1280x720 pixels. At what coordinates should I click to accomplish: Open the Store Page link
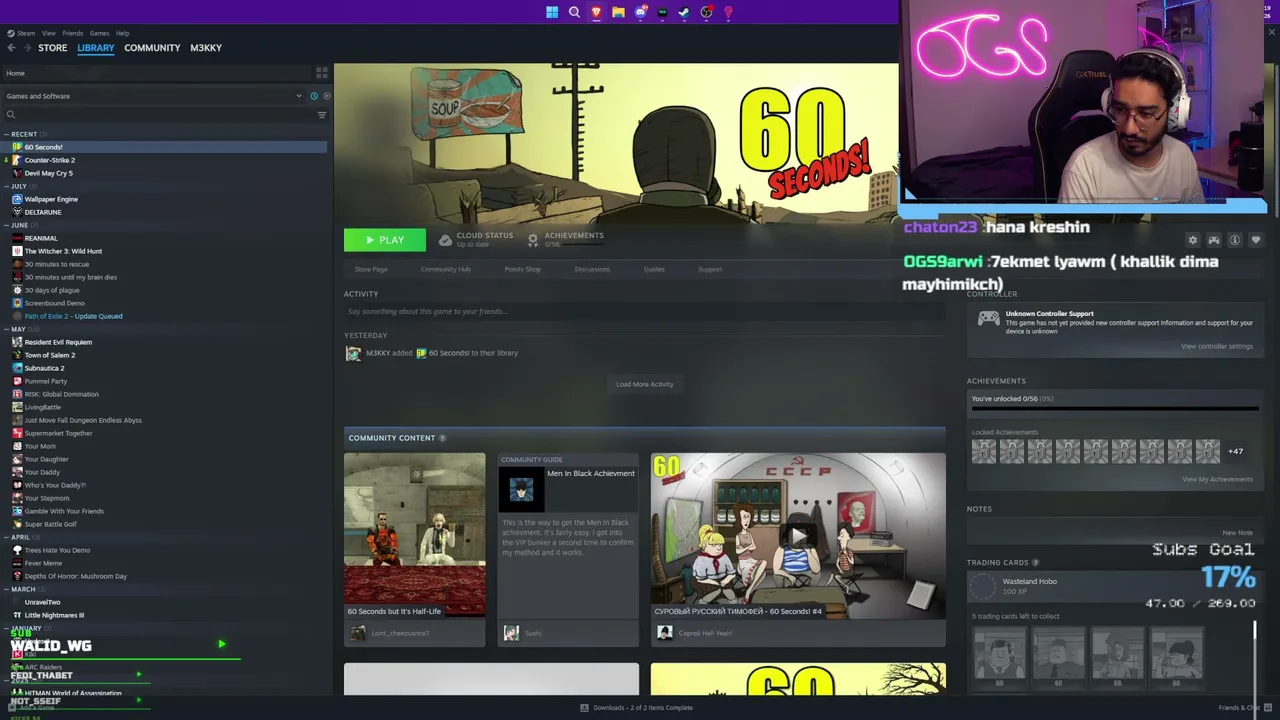[x=371, y=269]
